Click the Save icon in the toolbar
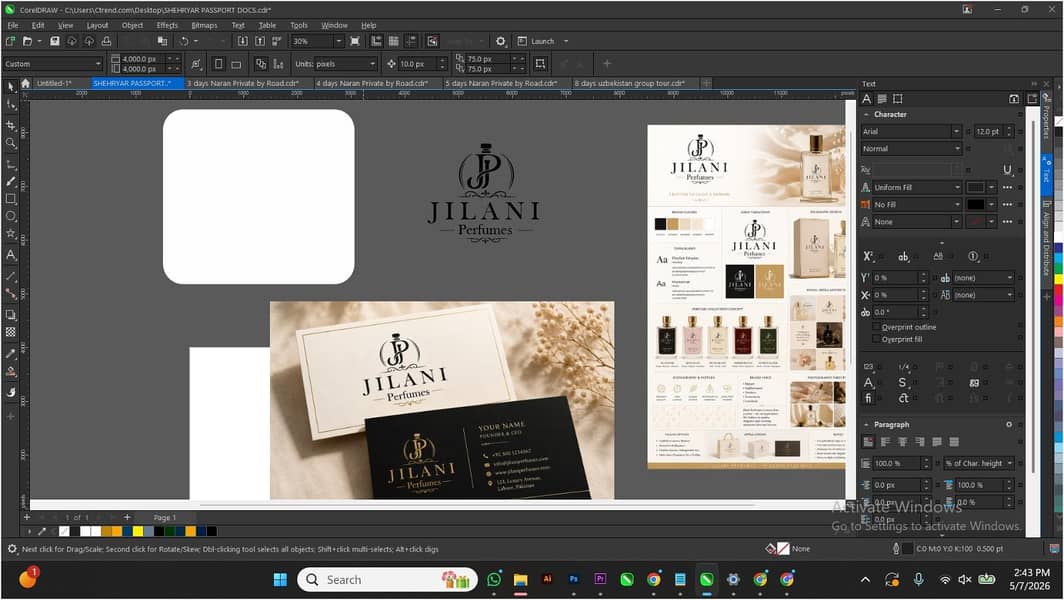The image size is (1064, 600). (55, 41)
